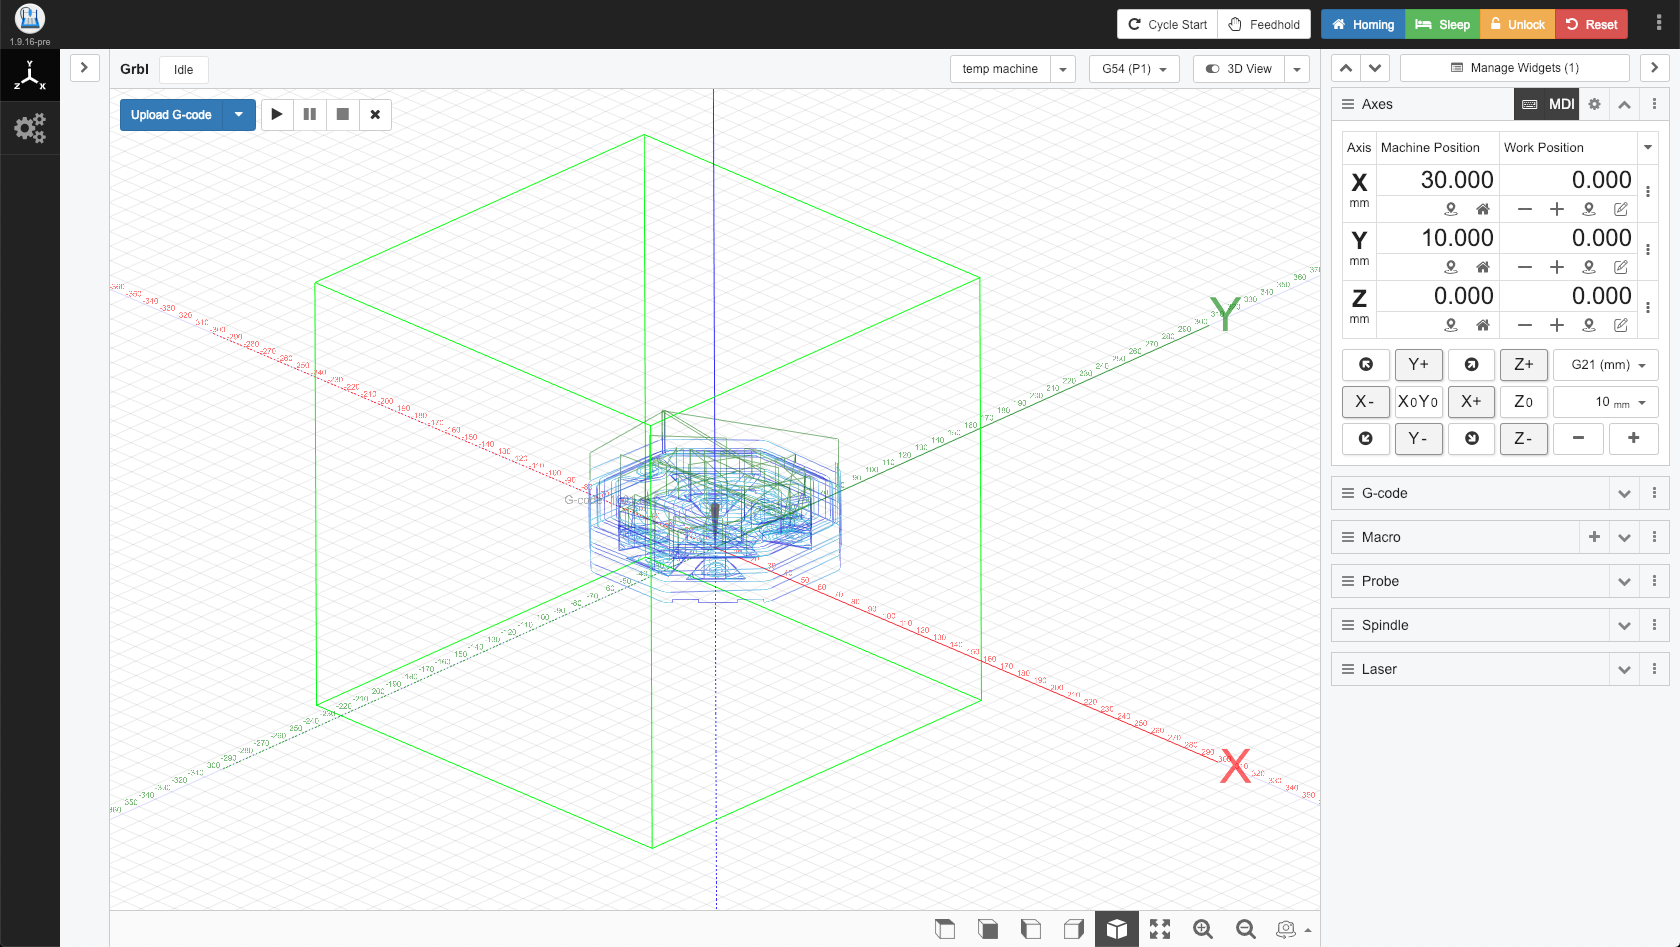This screenshot has height=947, width=1680.
Task: Open the G54 (P1) coordinate system dropdown
Action: [1134, 69]
